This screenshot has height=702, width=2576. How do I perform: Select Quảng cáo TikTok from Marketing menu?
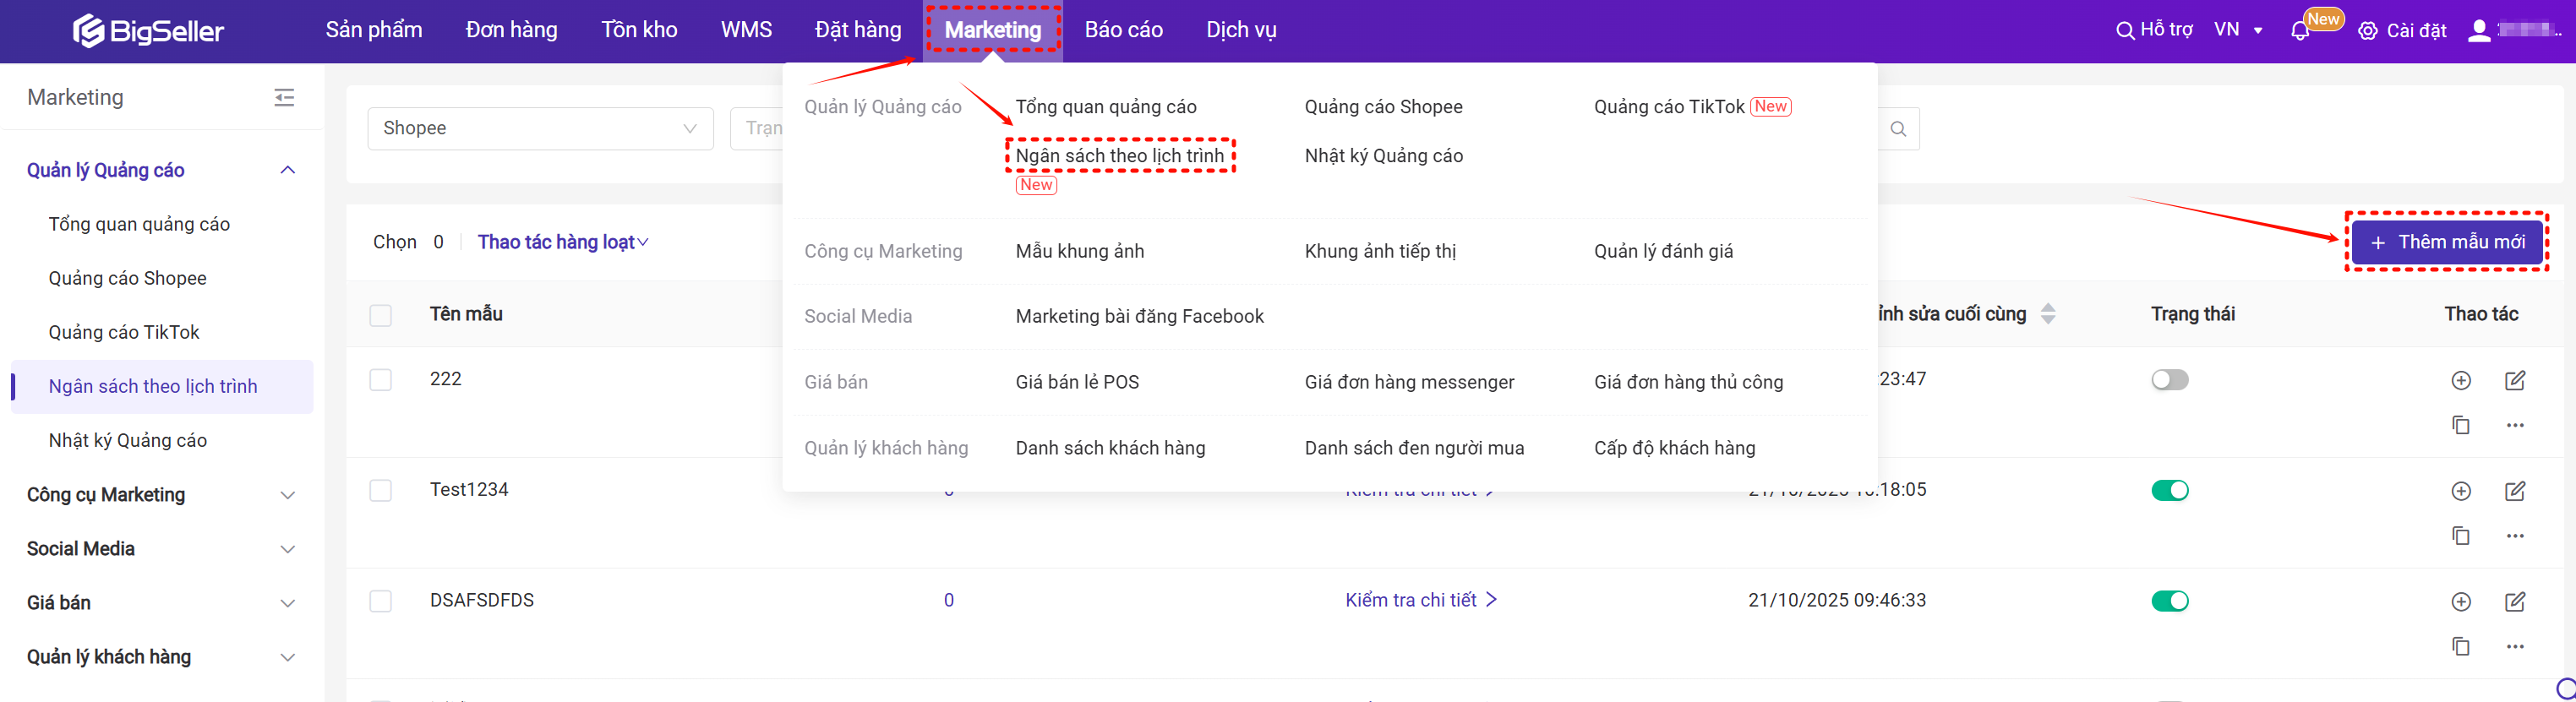pos(1668,107)
